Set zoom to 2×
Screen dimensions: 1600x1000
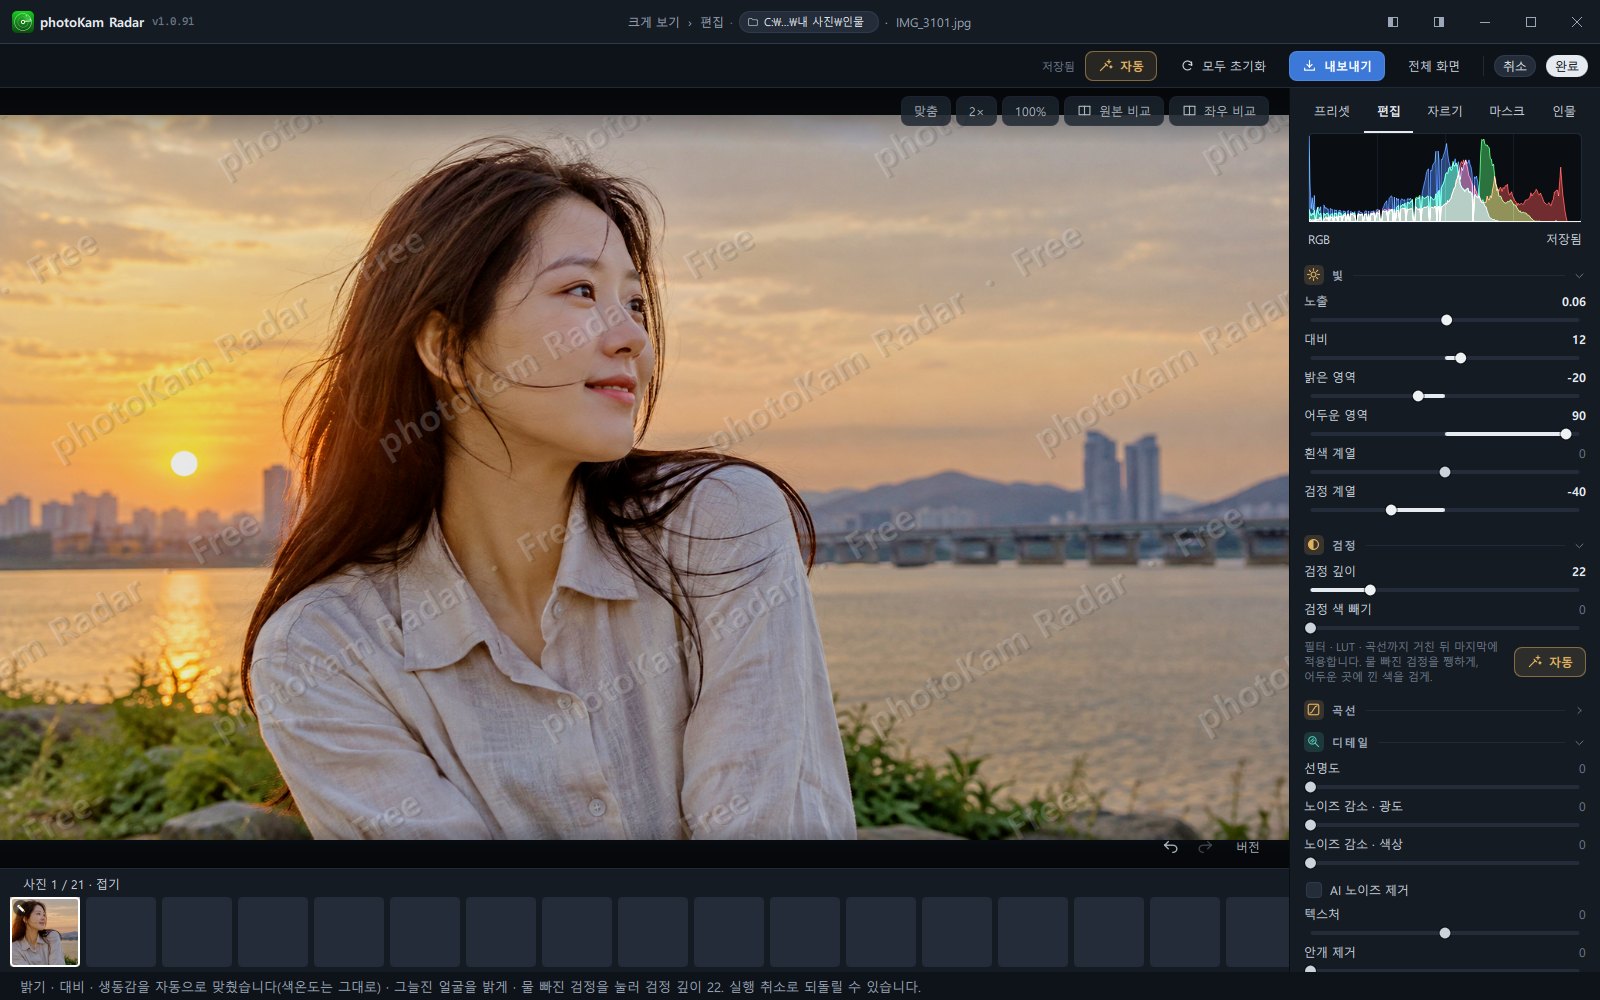tap(976, 111)
